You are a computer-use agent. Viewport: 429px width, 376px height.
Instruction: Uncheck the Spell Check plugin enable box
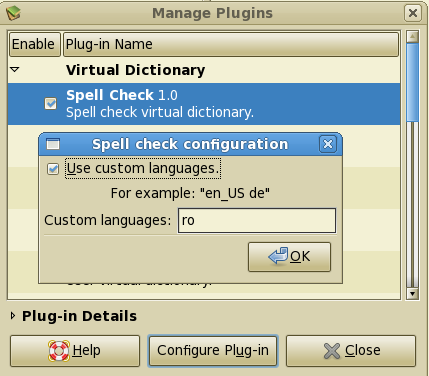[51, 104]
